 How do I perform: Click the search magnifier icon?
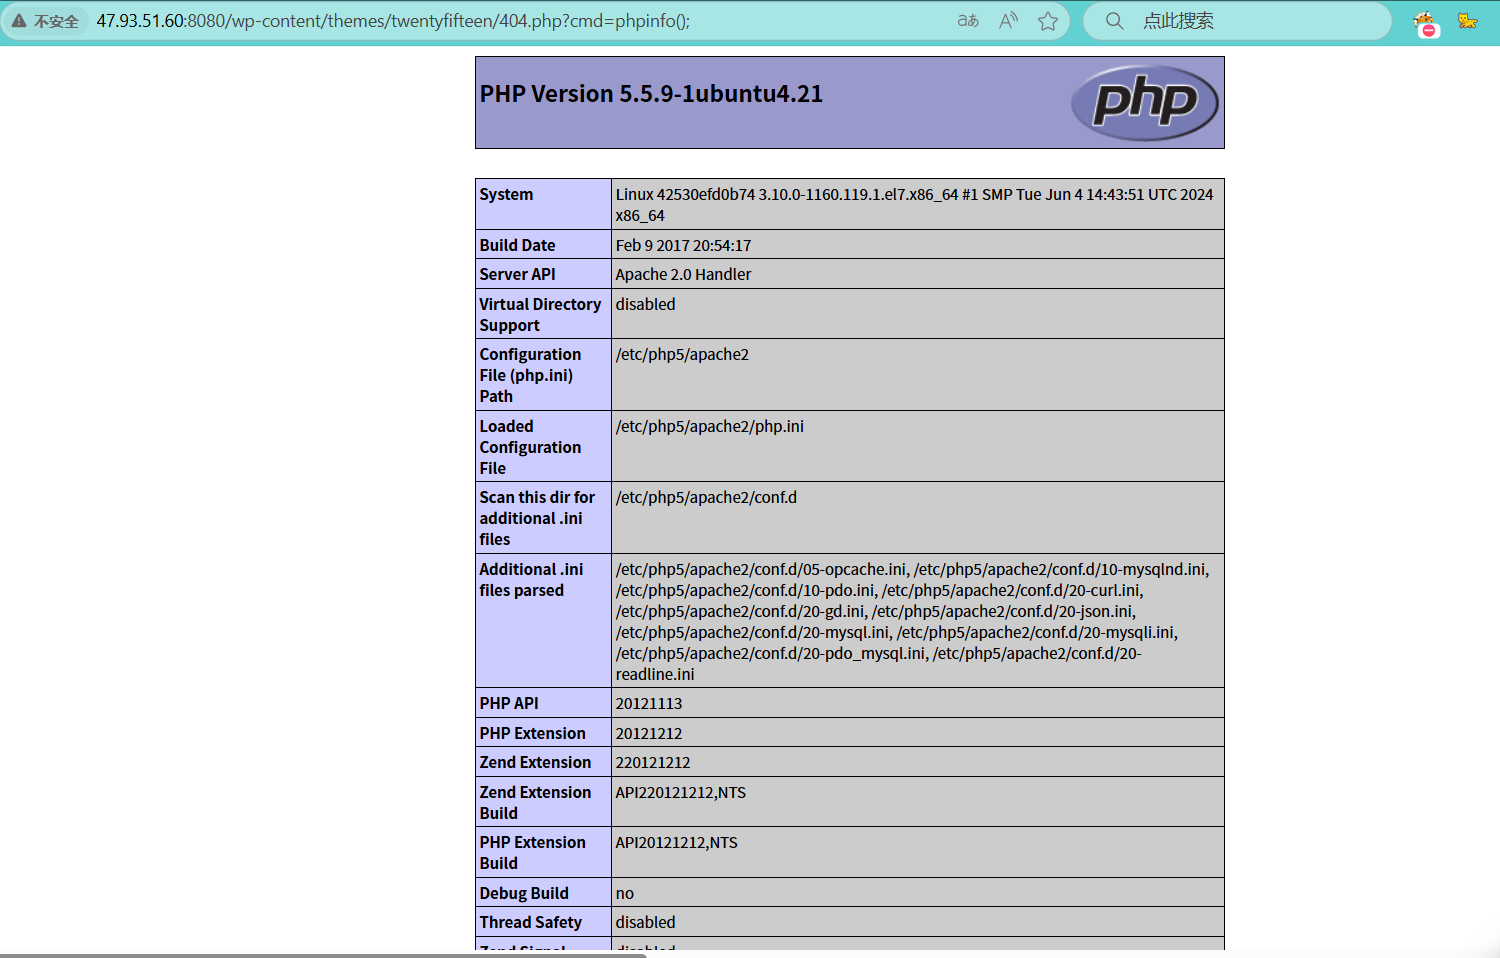[x=1114, y=21]
